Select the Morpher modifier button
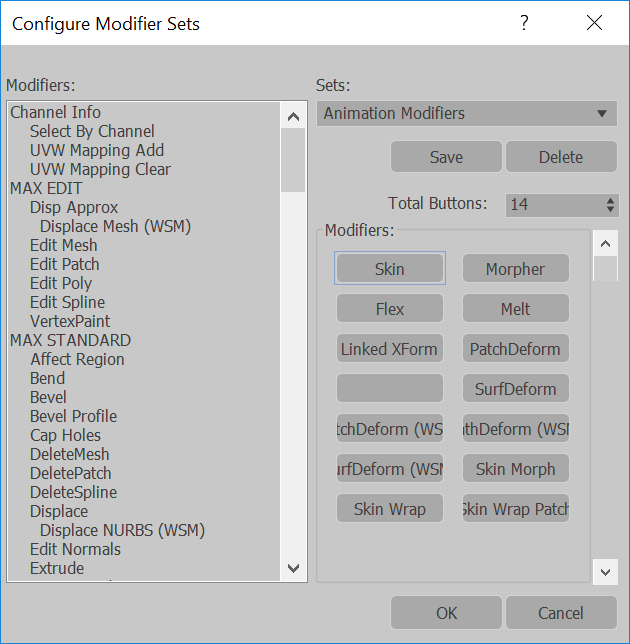This screenshot has height=644, width=630. 516,269
